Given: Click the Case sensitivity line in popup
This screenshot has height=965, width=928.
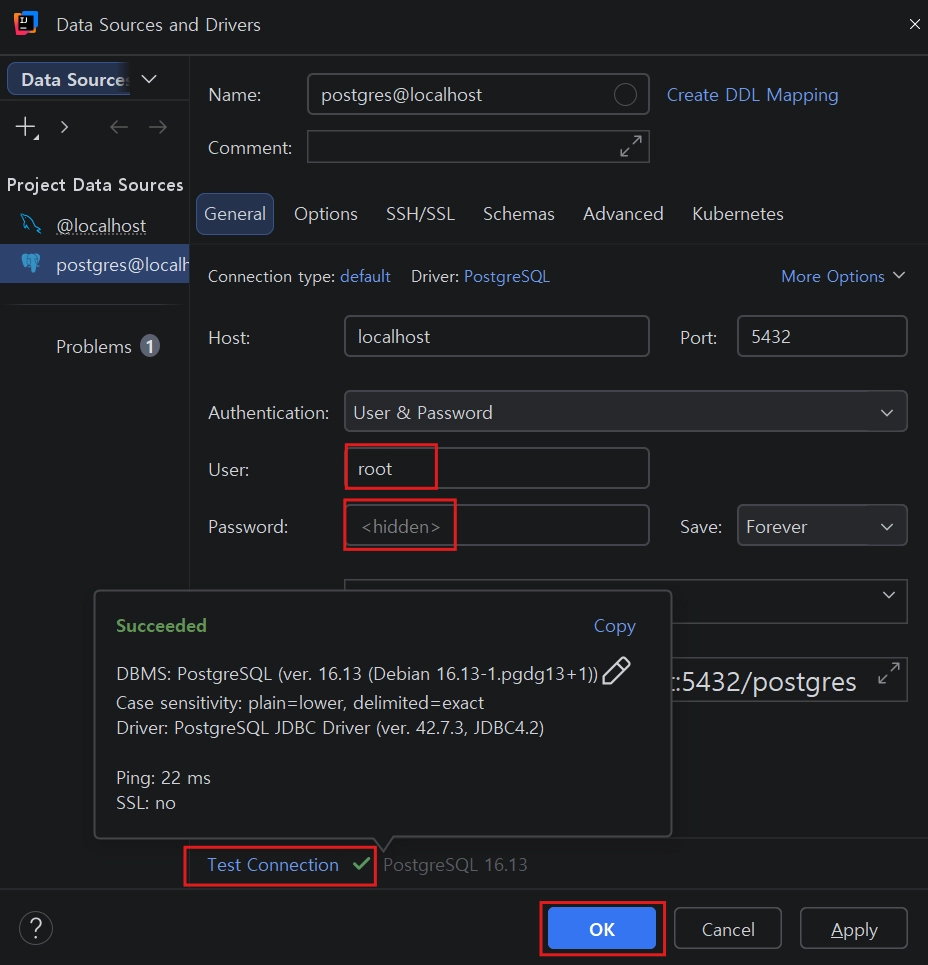Looking at the screenshot, I should pos(300,703).
